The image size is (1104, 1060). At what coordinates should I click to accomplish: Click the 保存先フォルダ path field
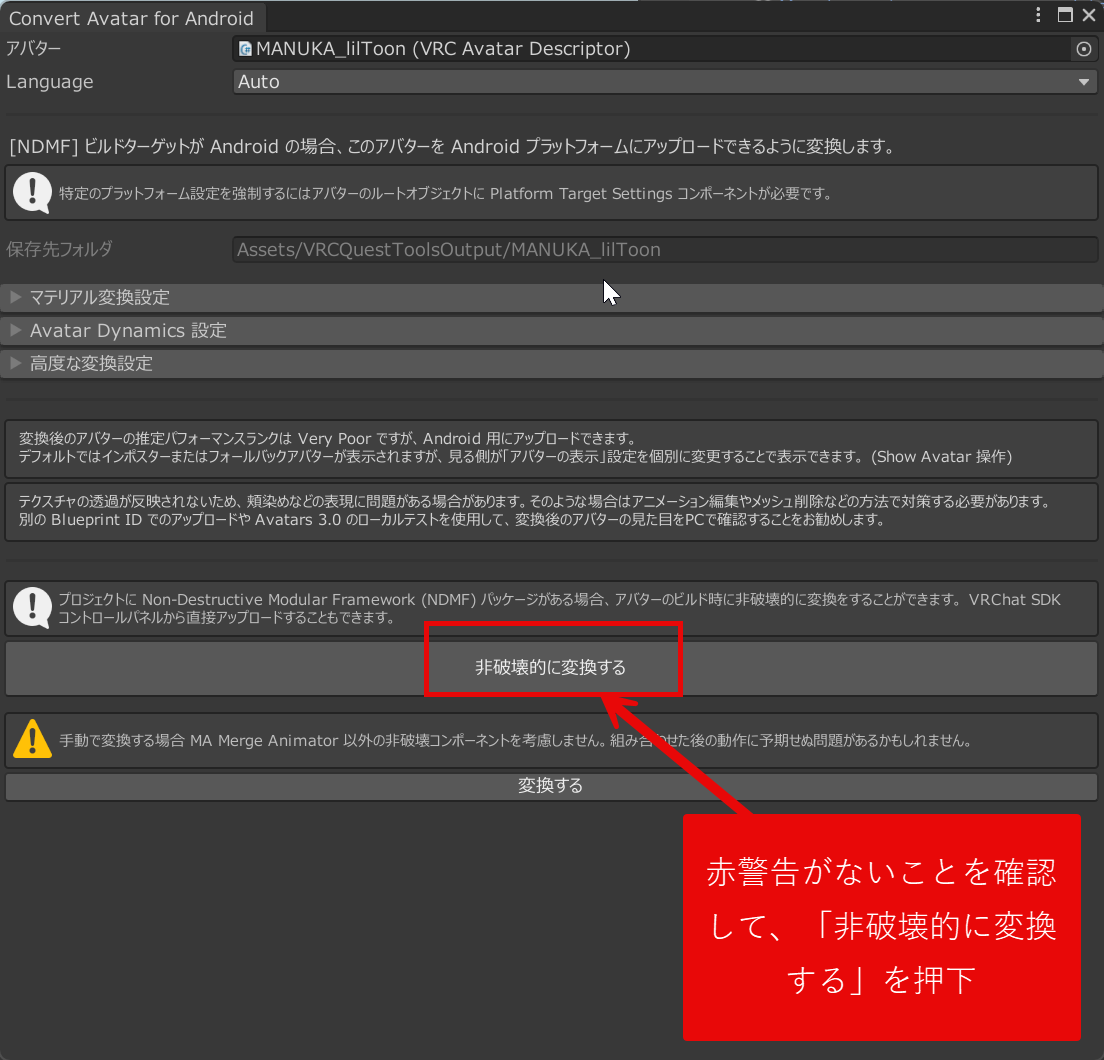665,250
